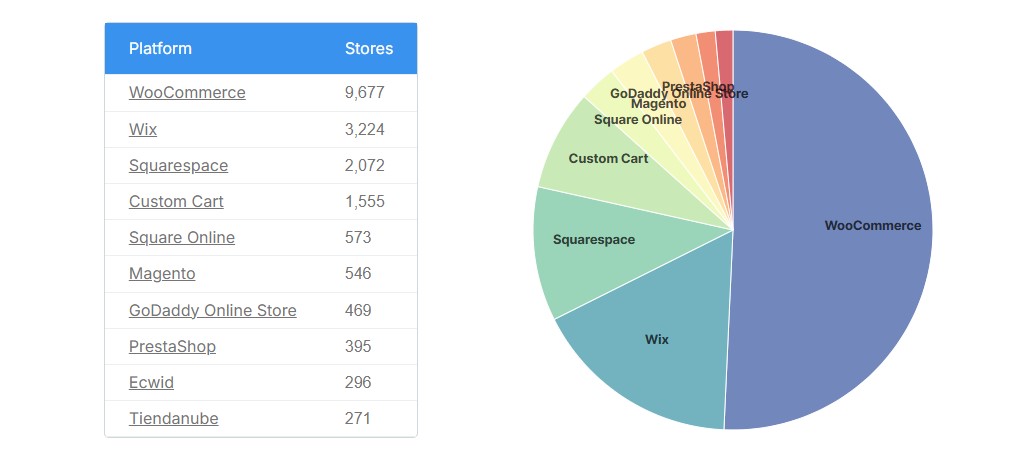
Task: Open the Custom Cart link
Action: click(176, 201)
